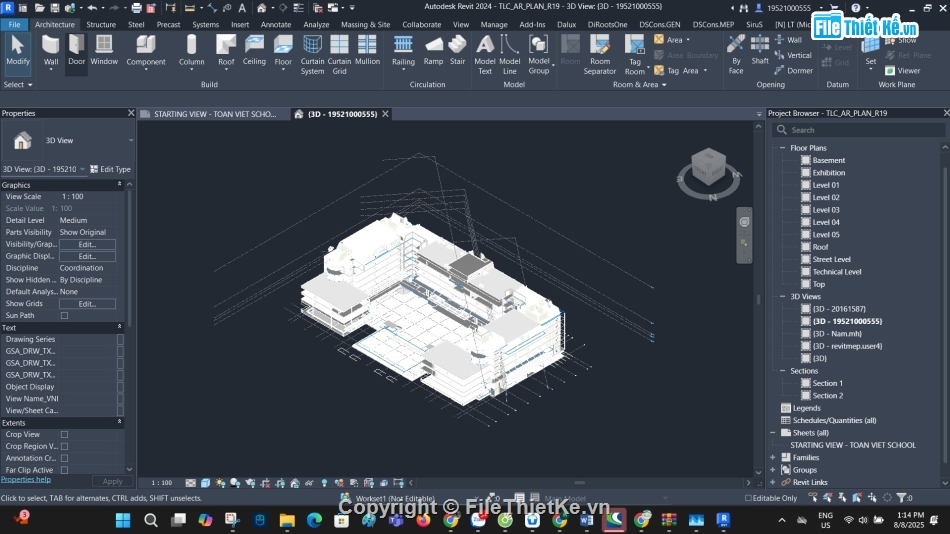
Task: Open the Windows Start menu
Action: tap(123, 520)
